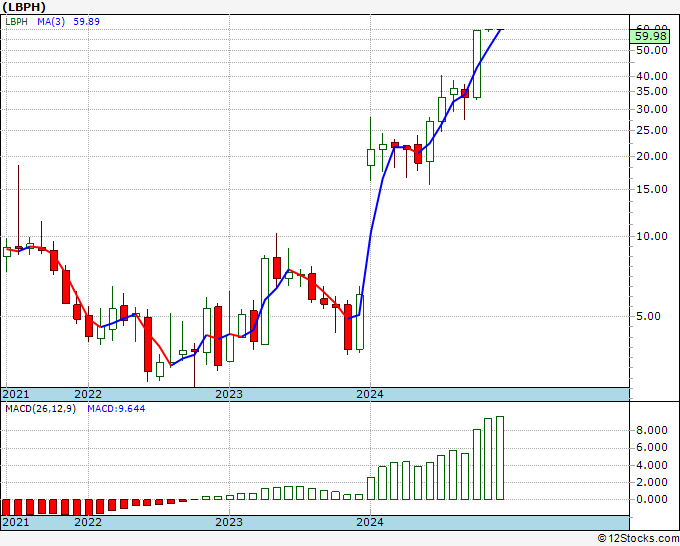Click the 0.000 MACD axis label
This screenshot has height=546, width=680.
(652, 499)
